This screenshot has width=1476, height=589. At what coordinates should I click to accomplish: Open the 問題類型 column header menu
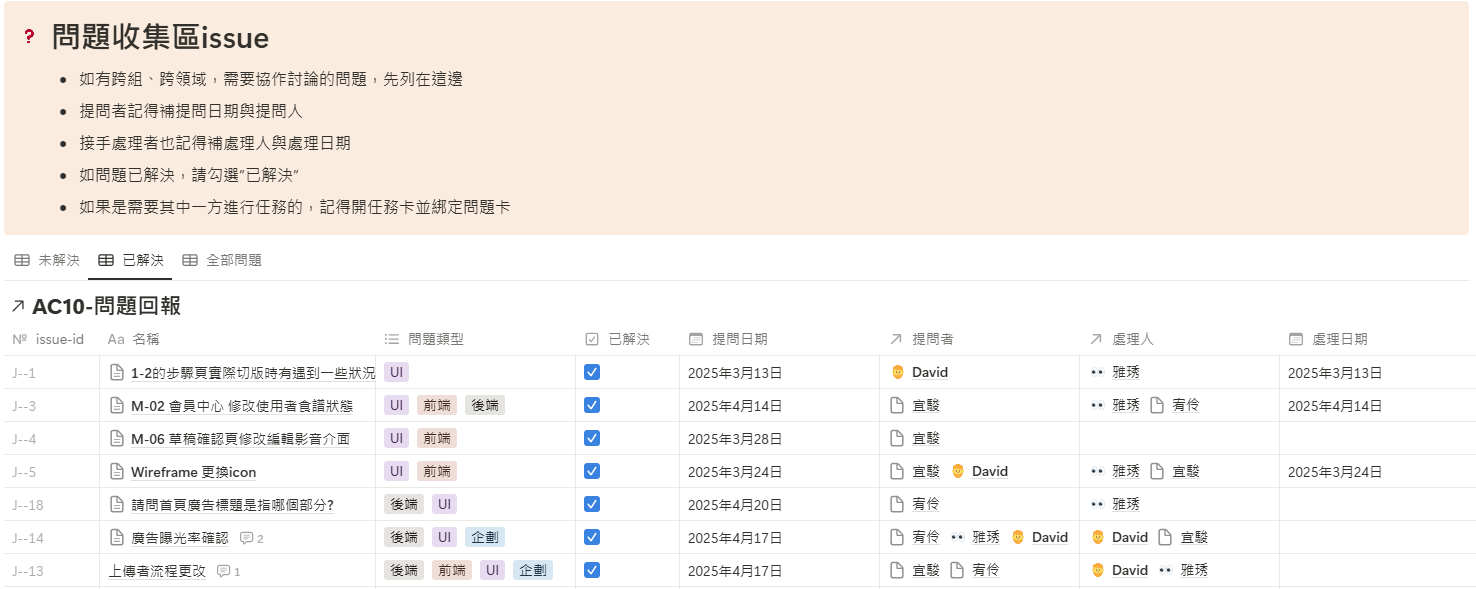435,340
